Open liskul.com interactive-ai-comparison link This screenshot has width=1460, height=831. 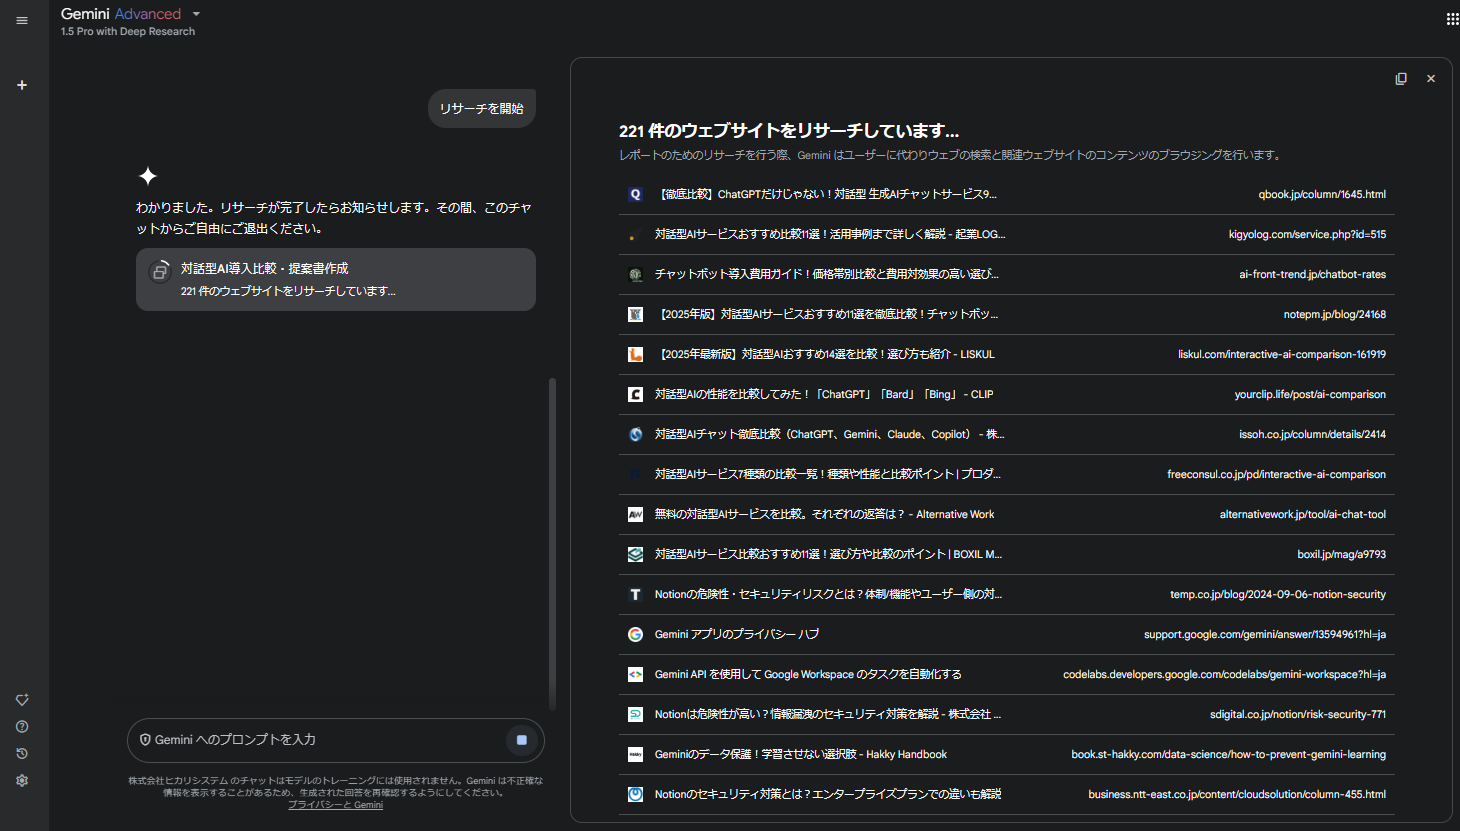coord(1282,355)
